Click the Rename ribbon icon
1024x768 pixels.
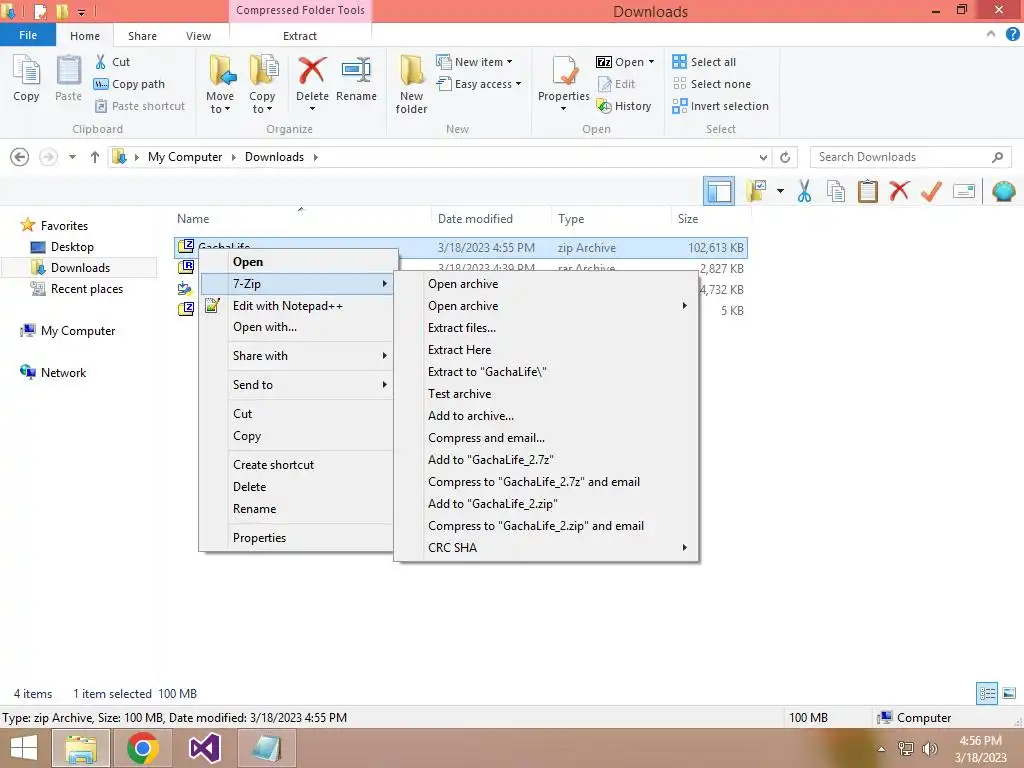(x=357, y=78)
